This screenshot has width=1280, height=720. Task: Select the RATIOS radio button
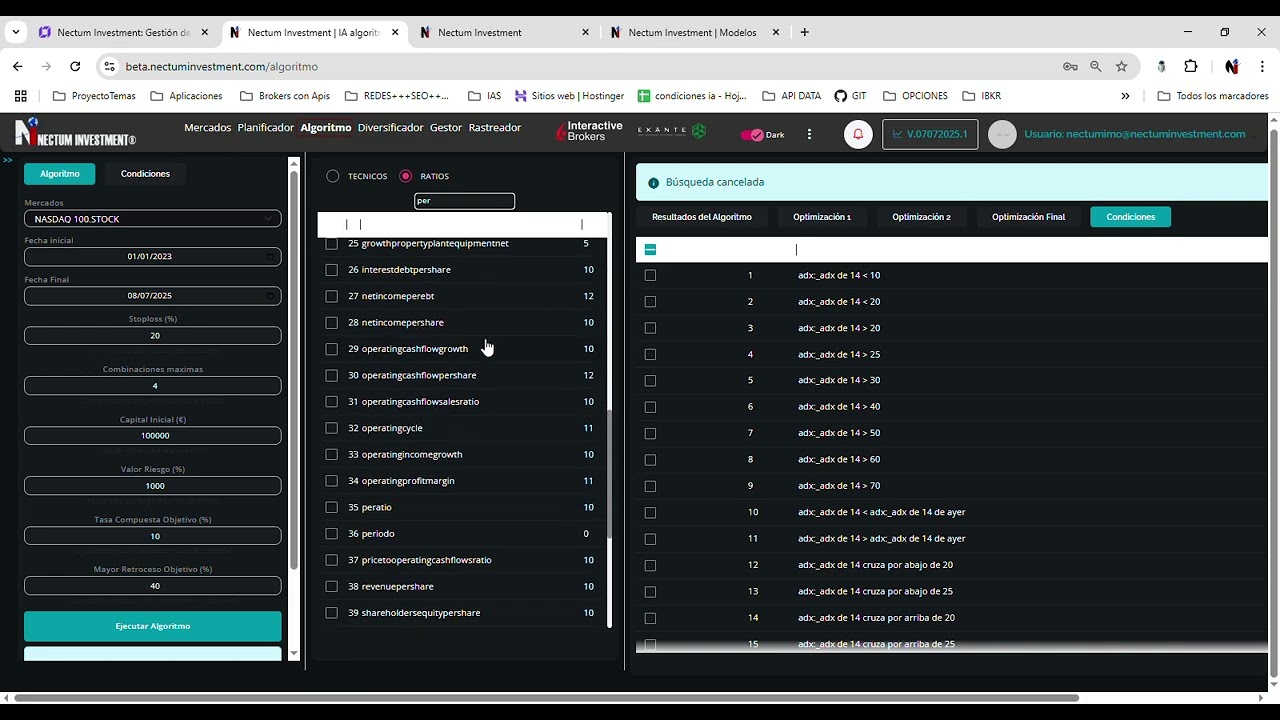405,176
